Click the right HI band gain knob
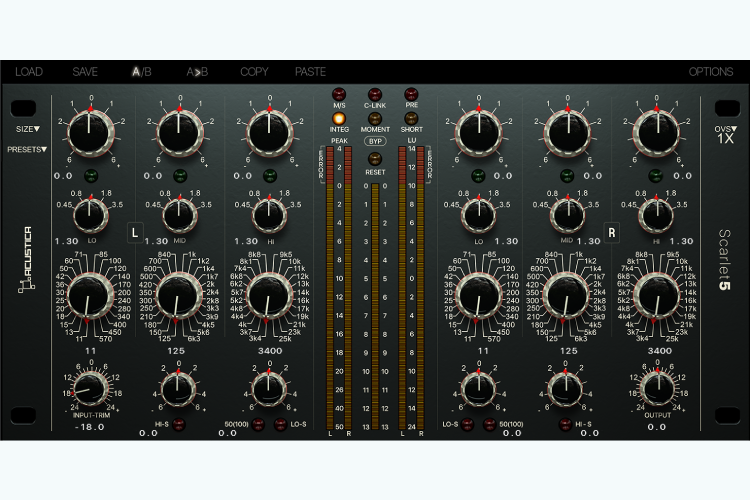750x500 pixels. [x=657, y=133]
